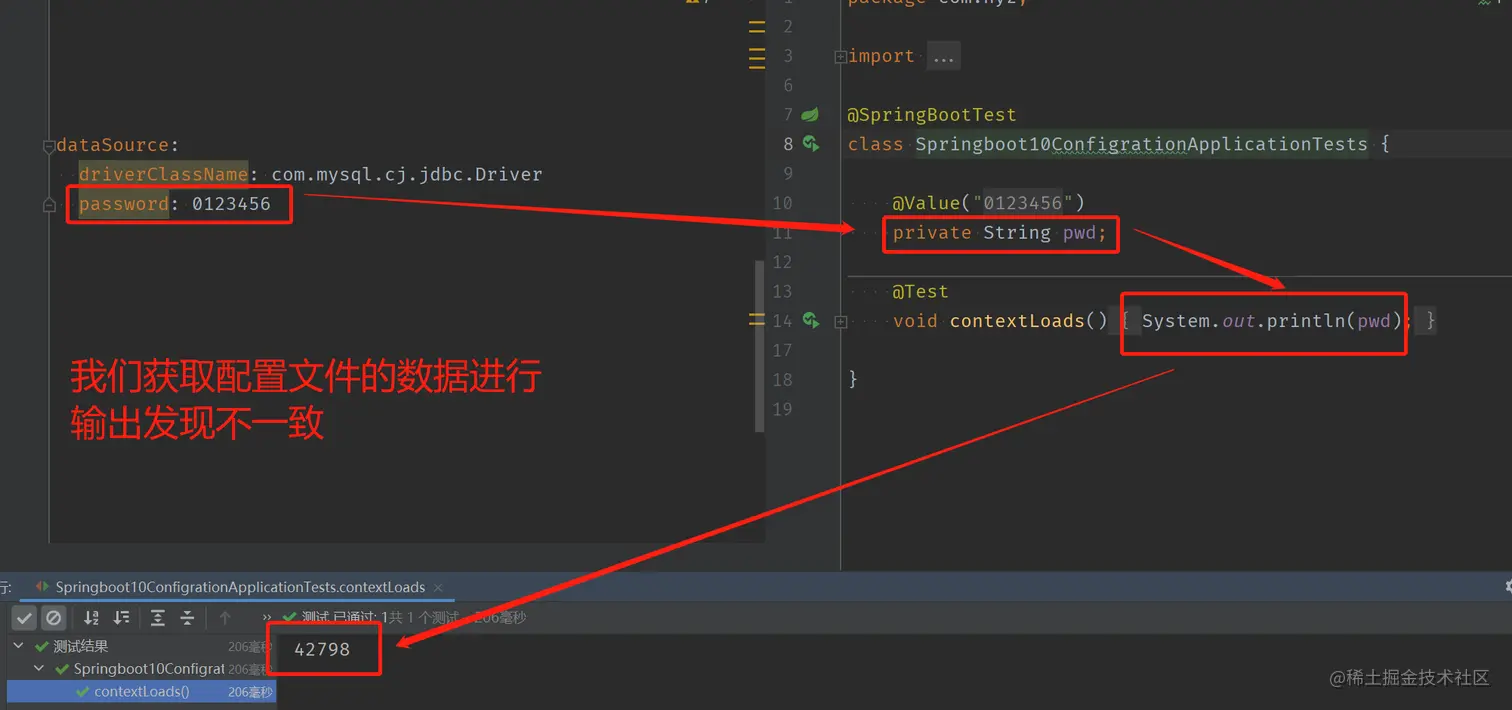
Task: Toggle show ignored tests button
Action: click(x=54, y=618)
